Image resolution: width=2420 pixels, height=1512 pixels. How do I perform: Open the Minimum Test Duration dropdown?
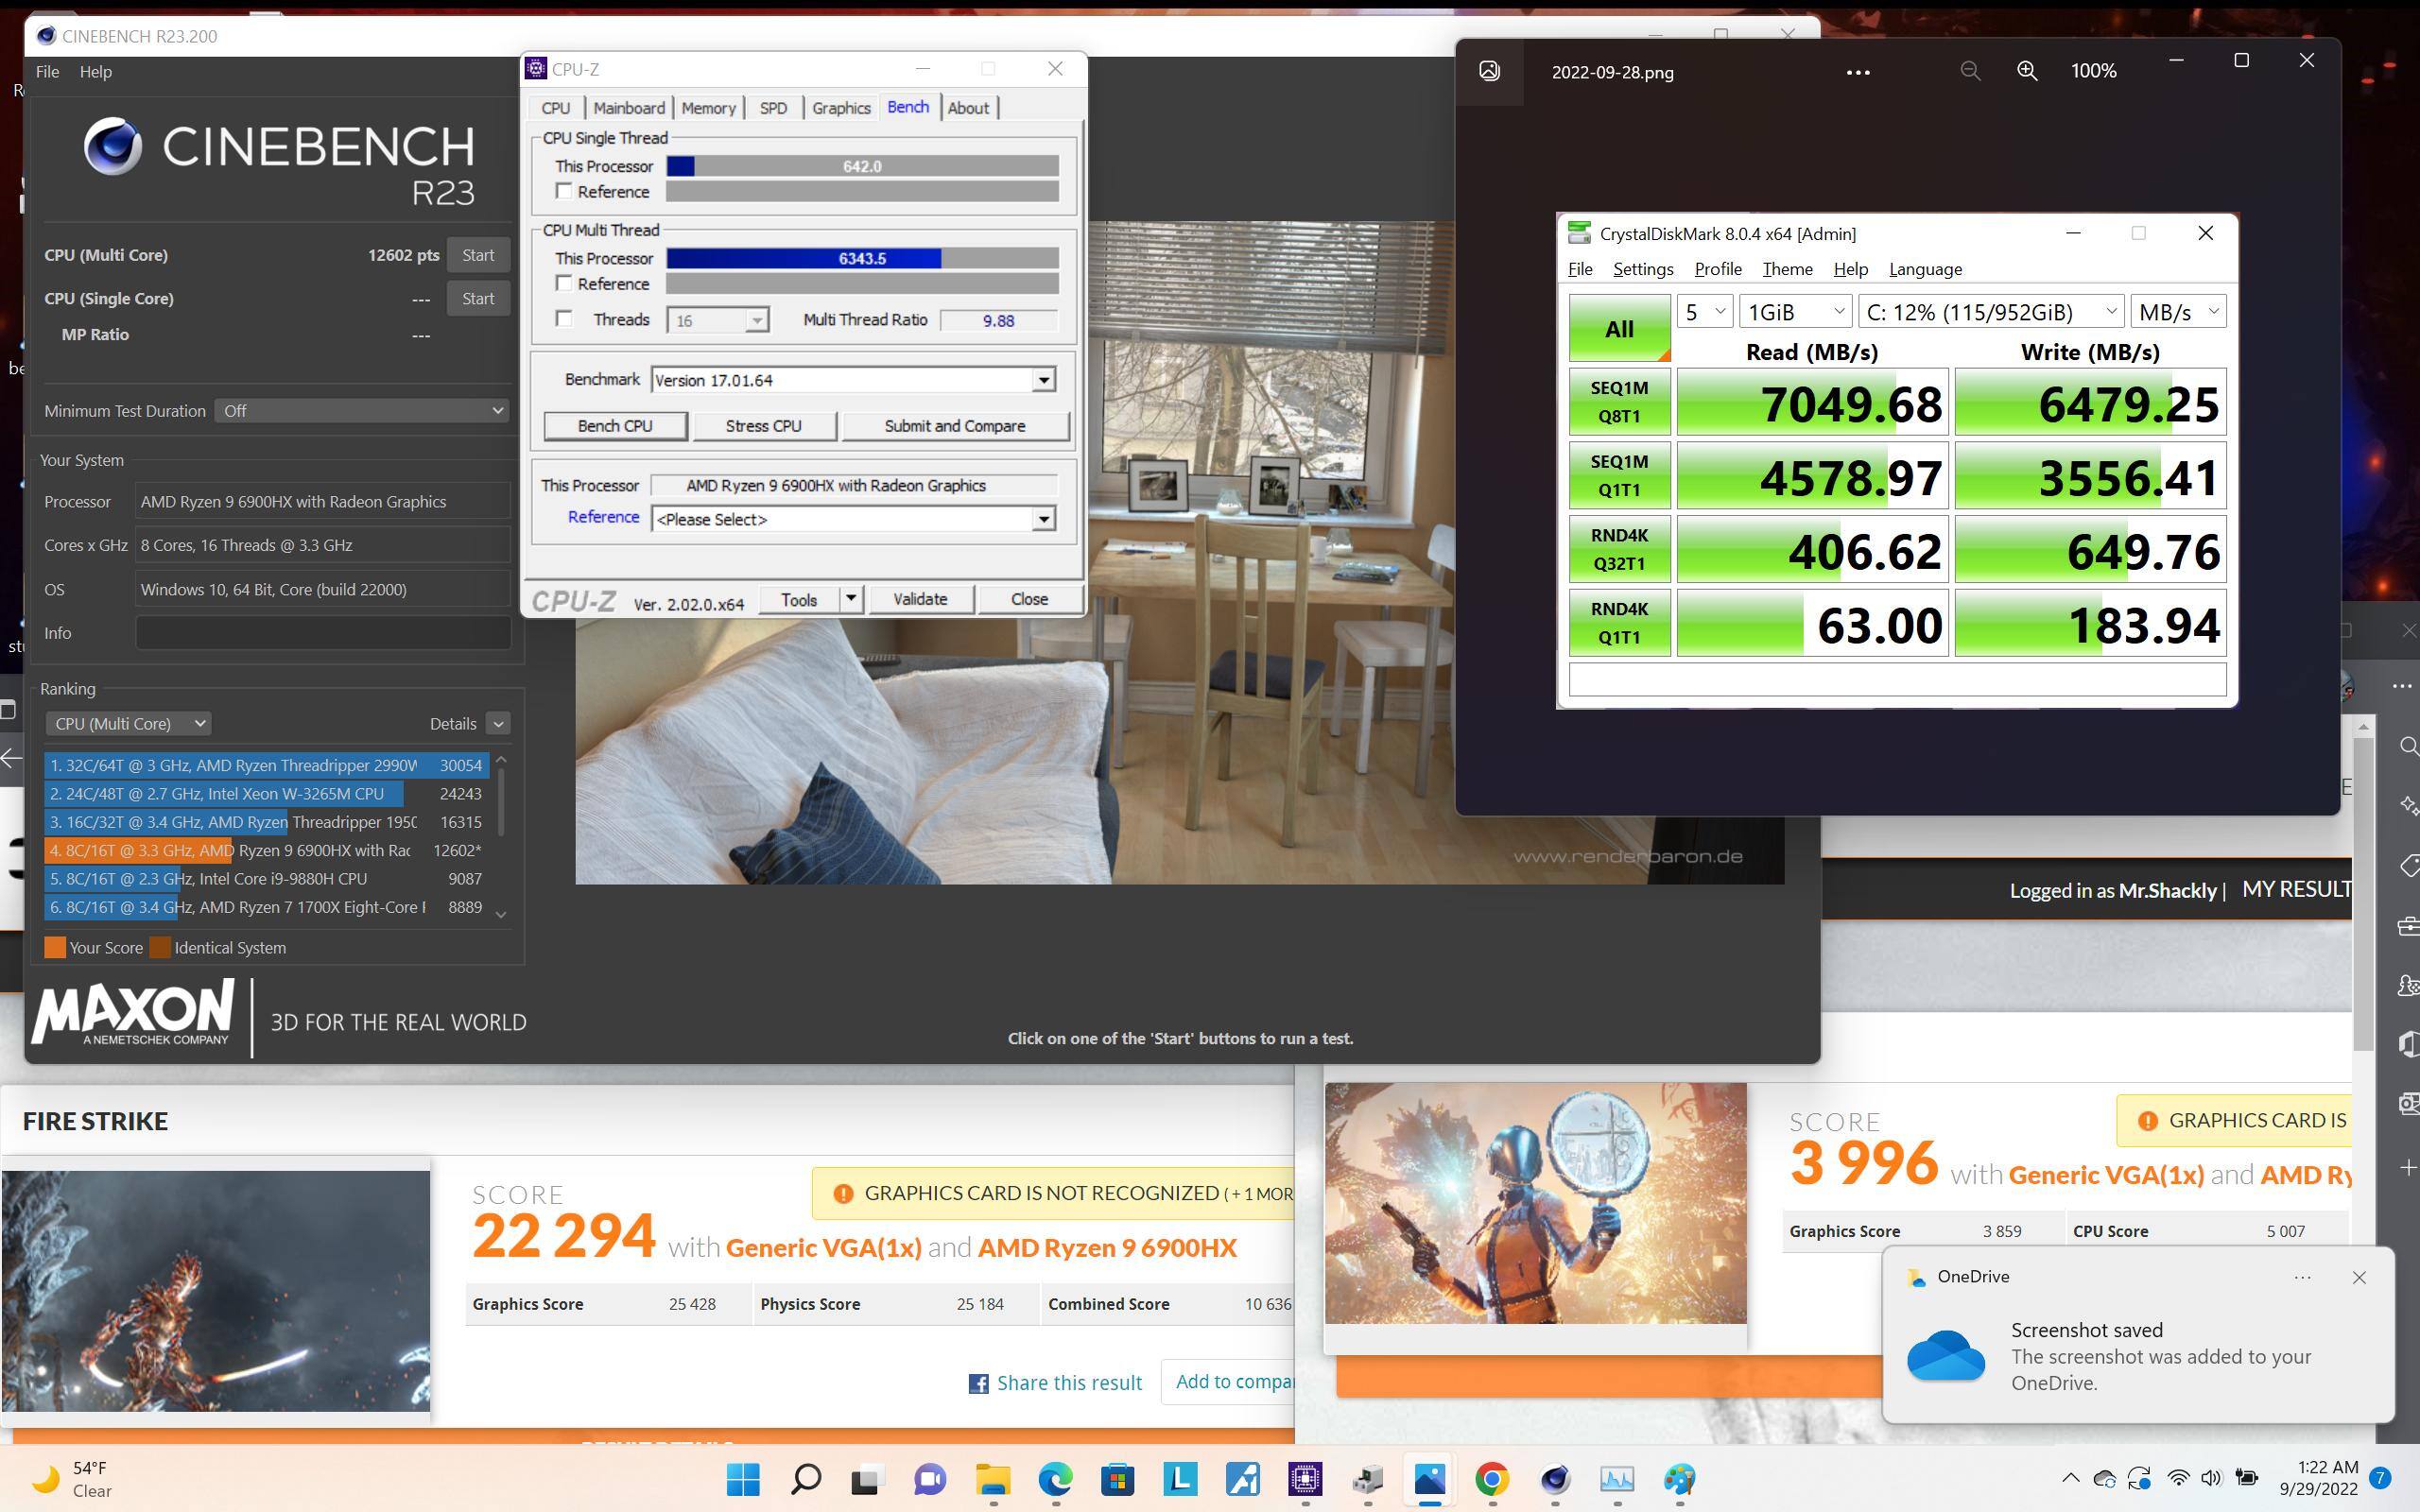coord(361,411)
